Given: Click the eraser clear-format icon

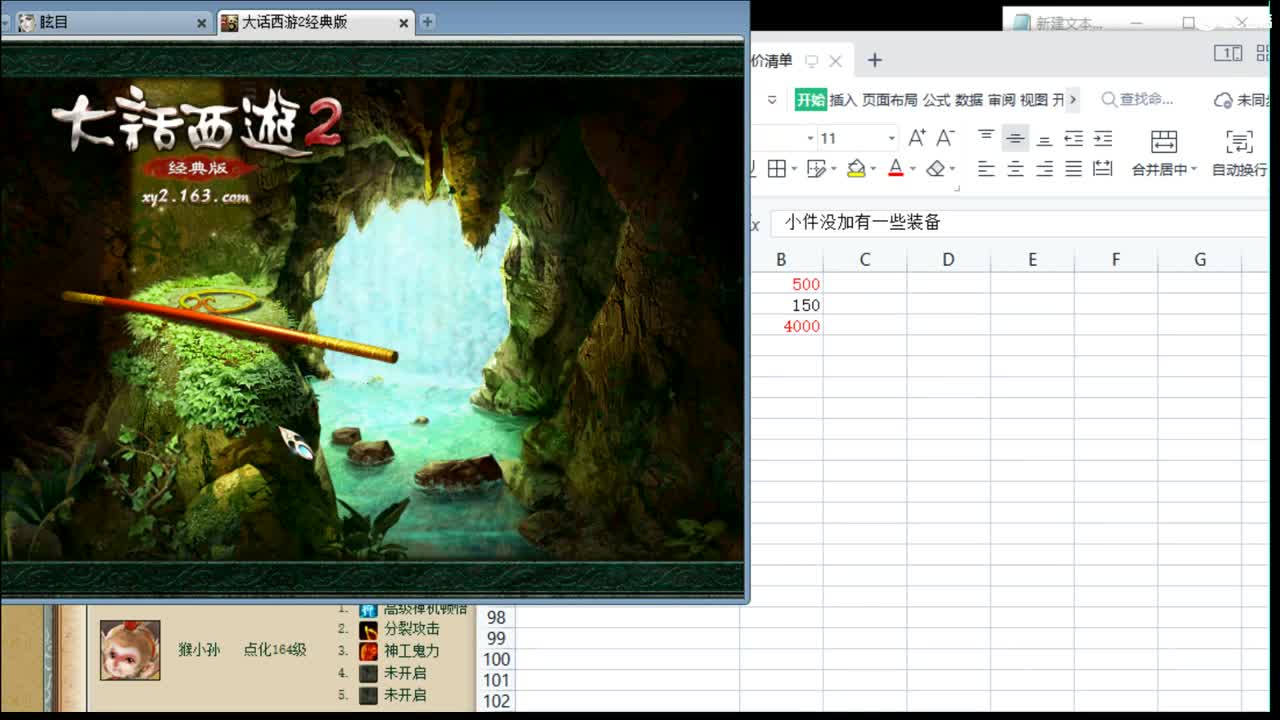Looking at the screenshot, I should coord(935,169).
